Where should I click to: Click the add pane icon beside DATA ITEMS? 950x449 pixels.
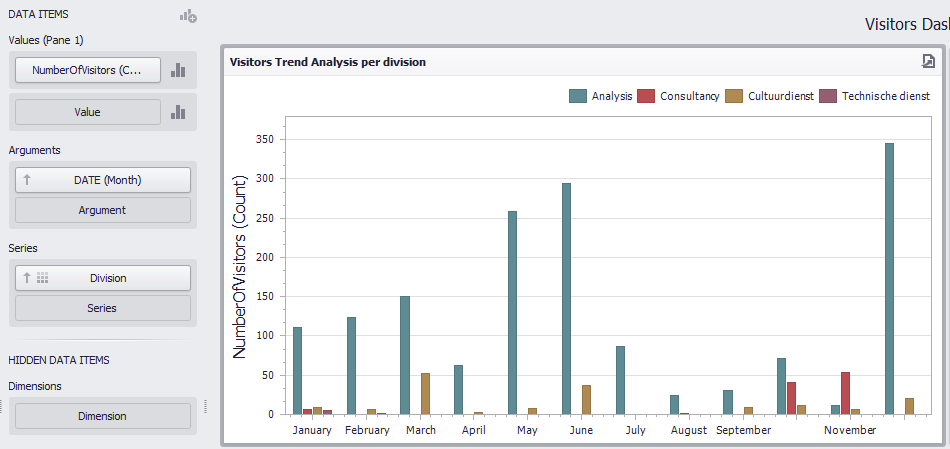click(188, 16)
